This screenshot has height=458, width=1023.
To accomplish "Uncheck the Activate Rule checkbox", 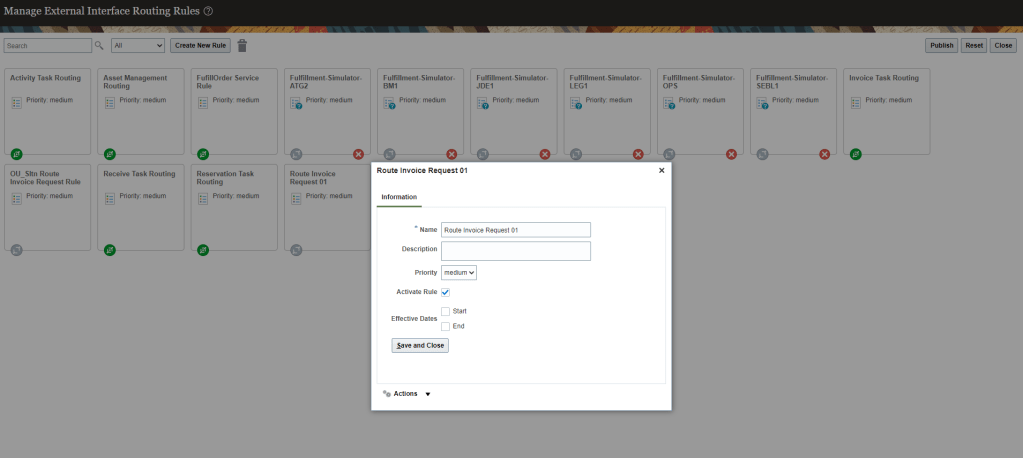I will point(445,292).
